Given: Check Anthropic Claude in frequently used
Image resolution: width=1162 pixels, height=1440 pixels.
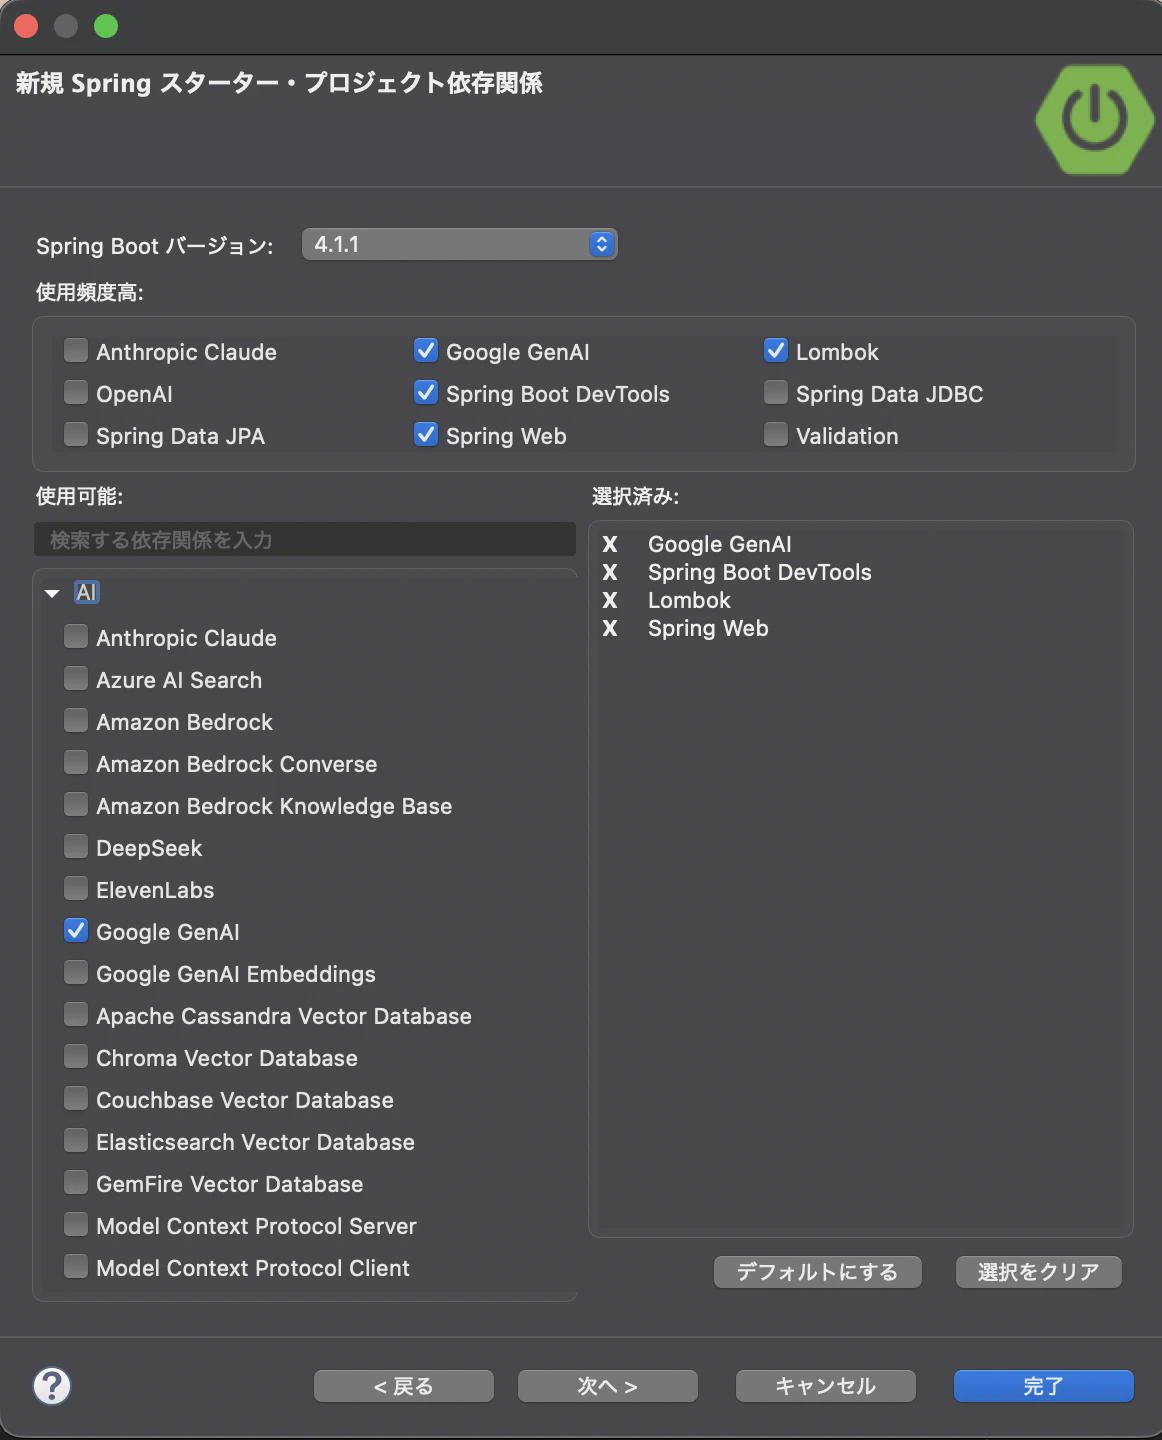Looking at the screenshot, I should tap(76, 350).
